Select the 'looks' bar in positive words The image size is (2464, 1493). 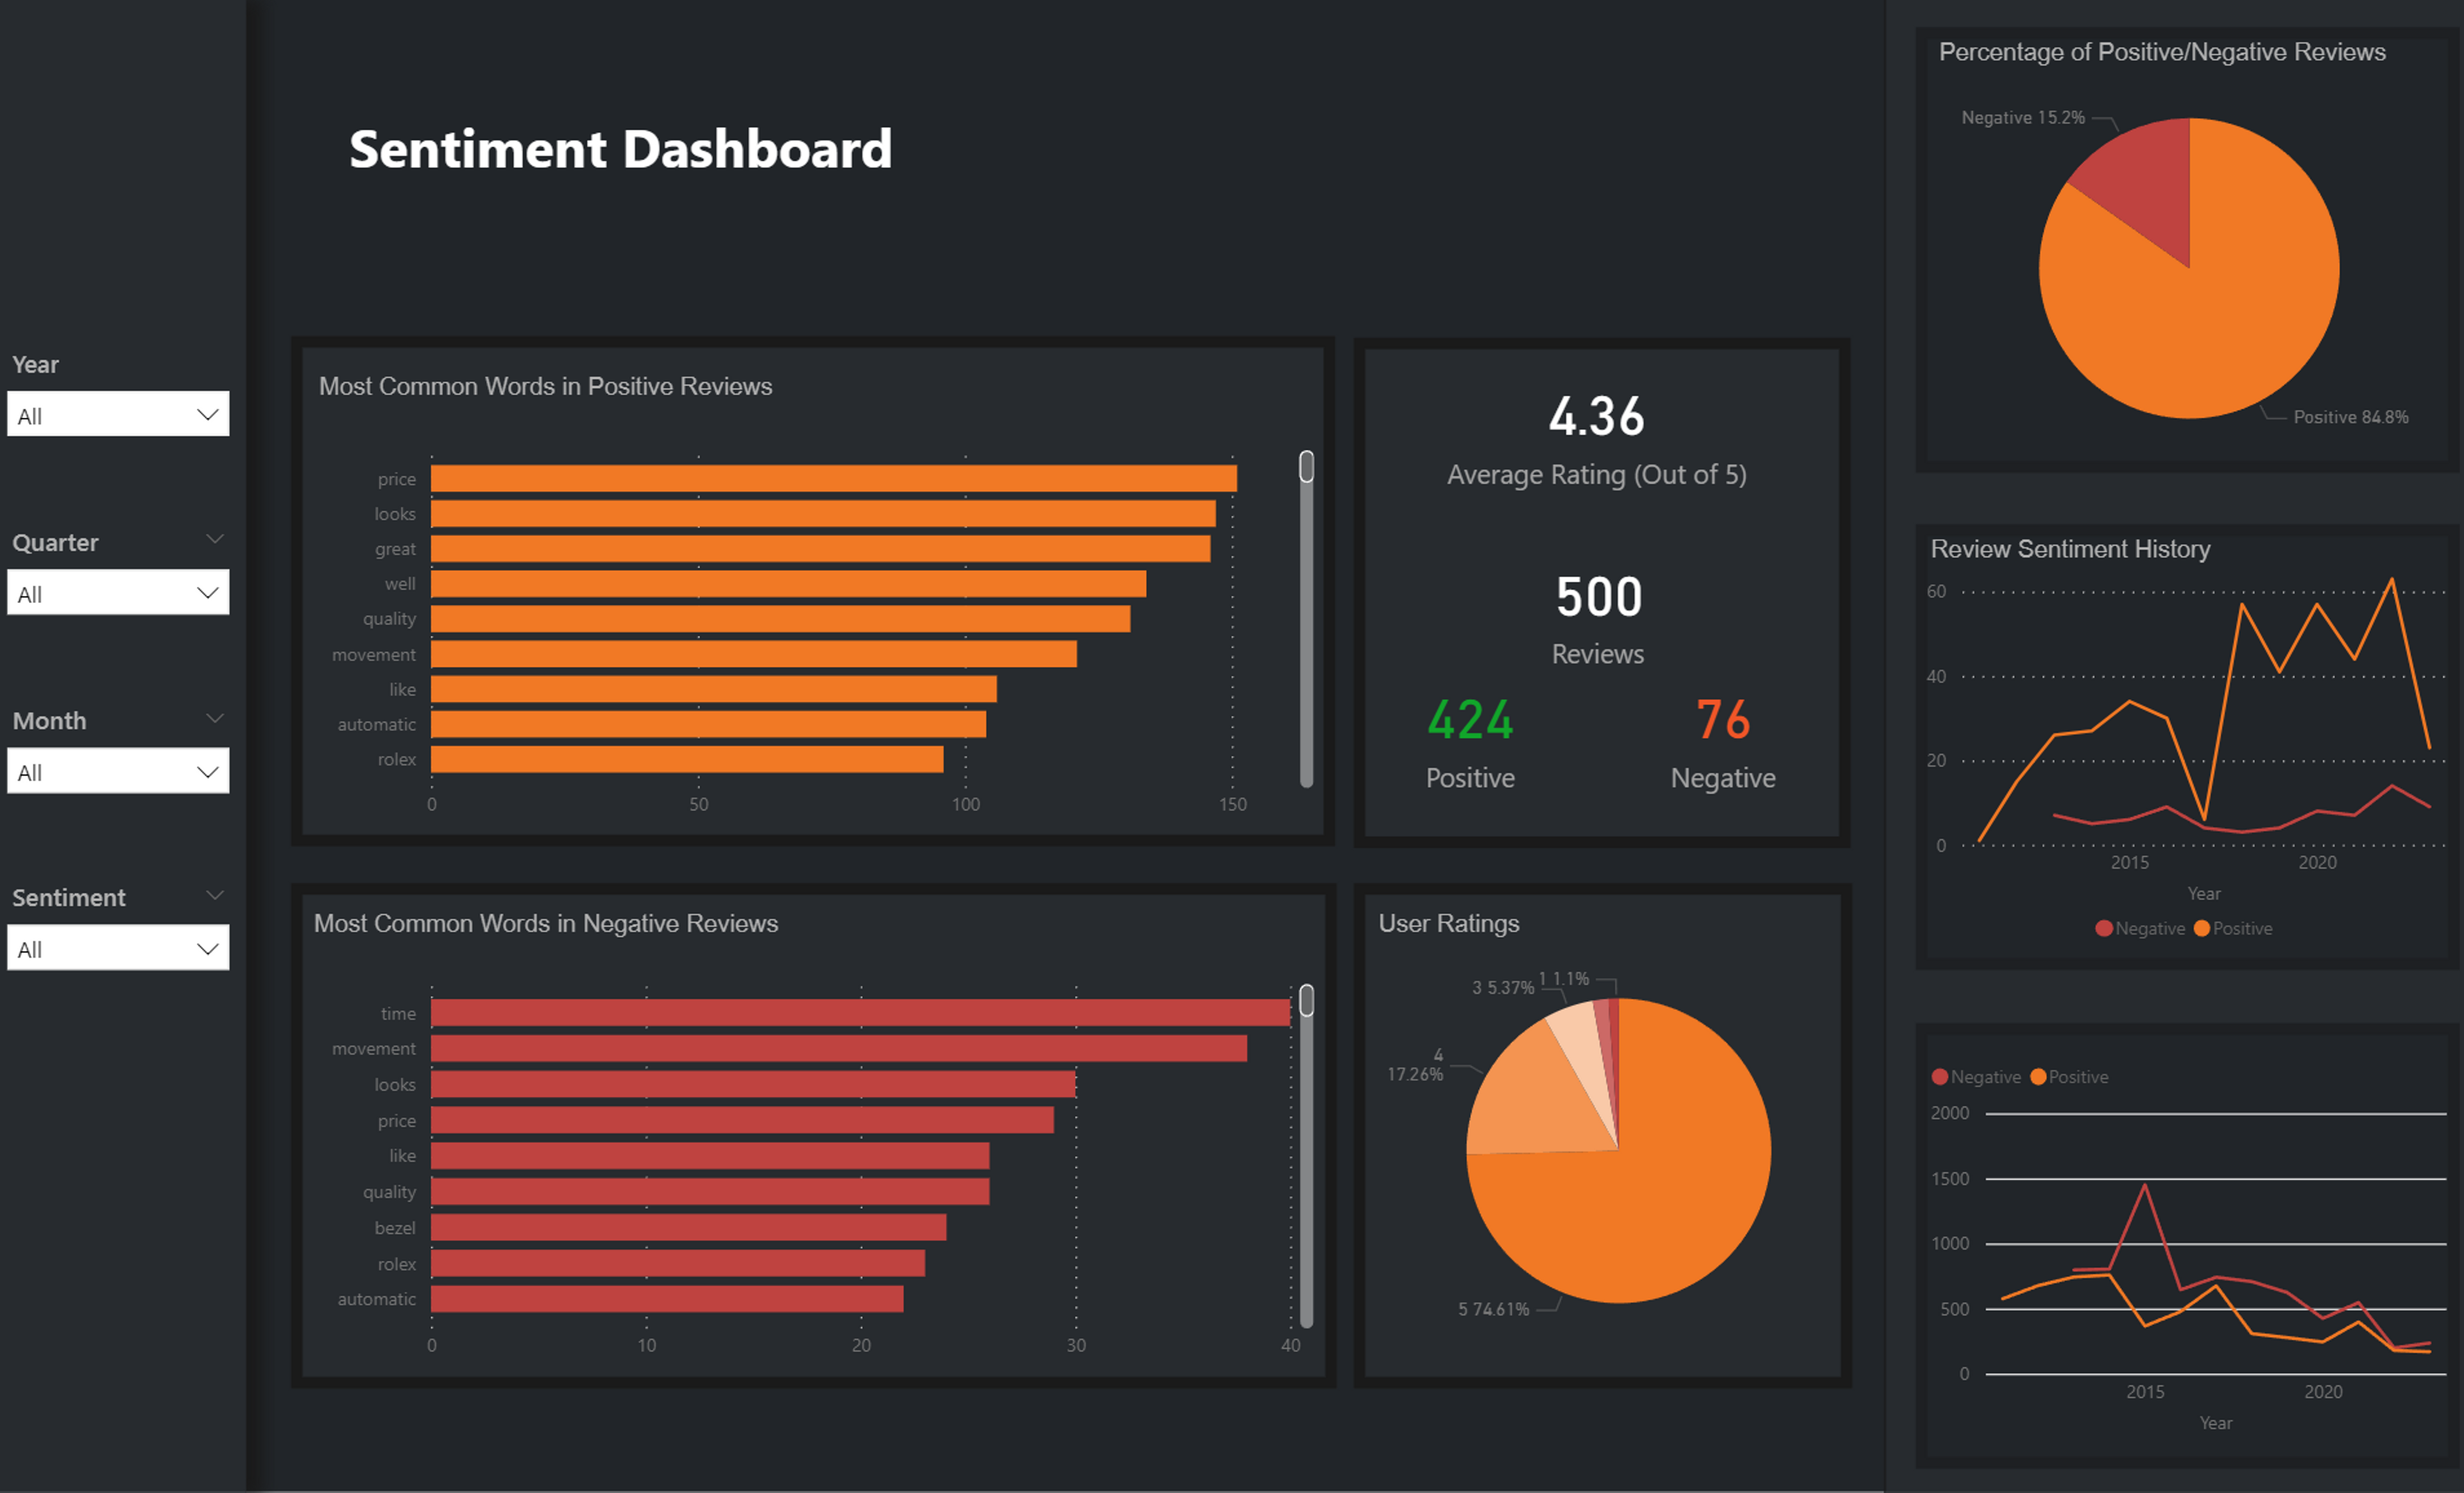(x=823, y=514)
